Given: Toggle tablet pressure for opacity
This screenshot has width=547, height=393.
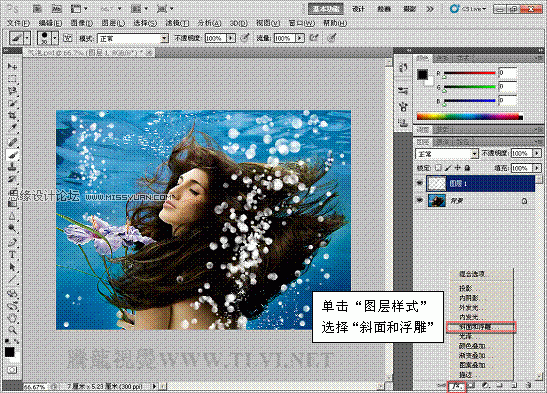Looking at the screenshot, I should pyautogui.click(x=245, y=38).
